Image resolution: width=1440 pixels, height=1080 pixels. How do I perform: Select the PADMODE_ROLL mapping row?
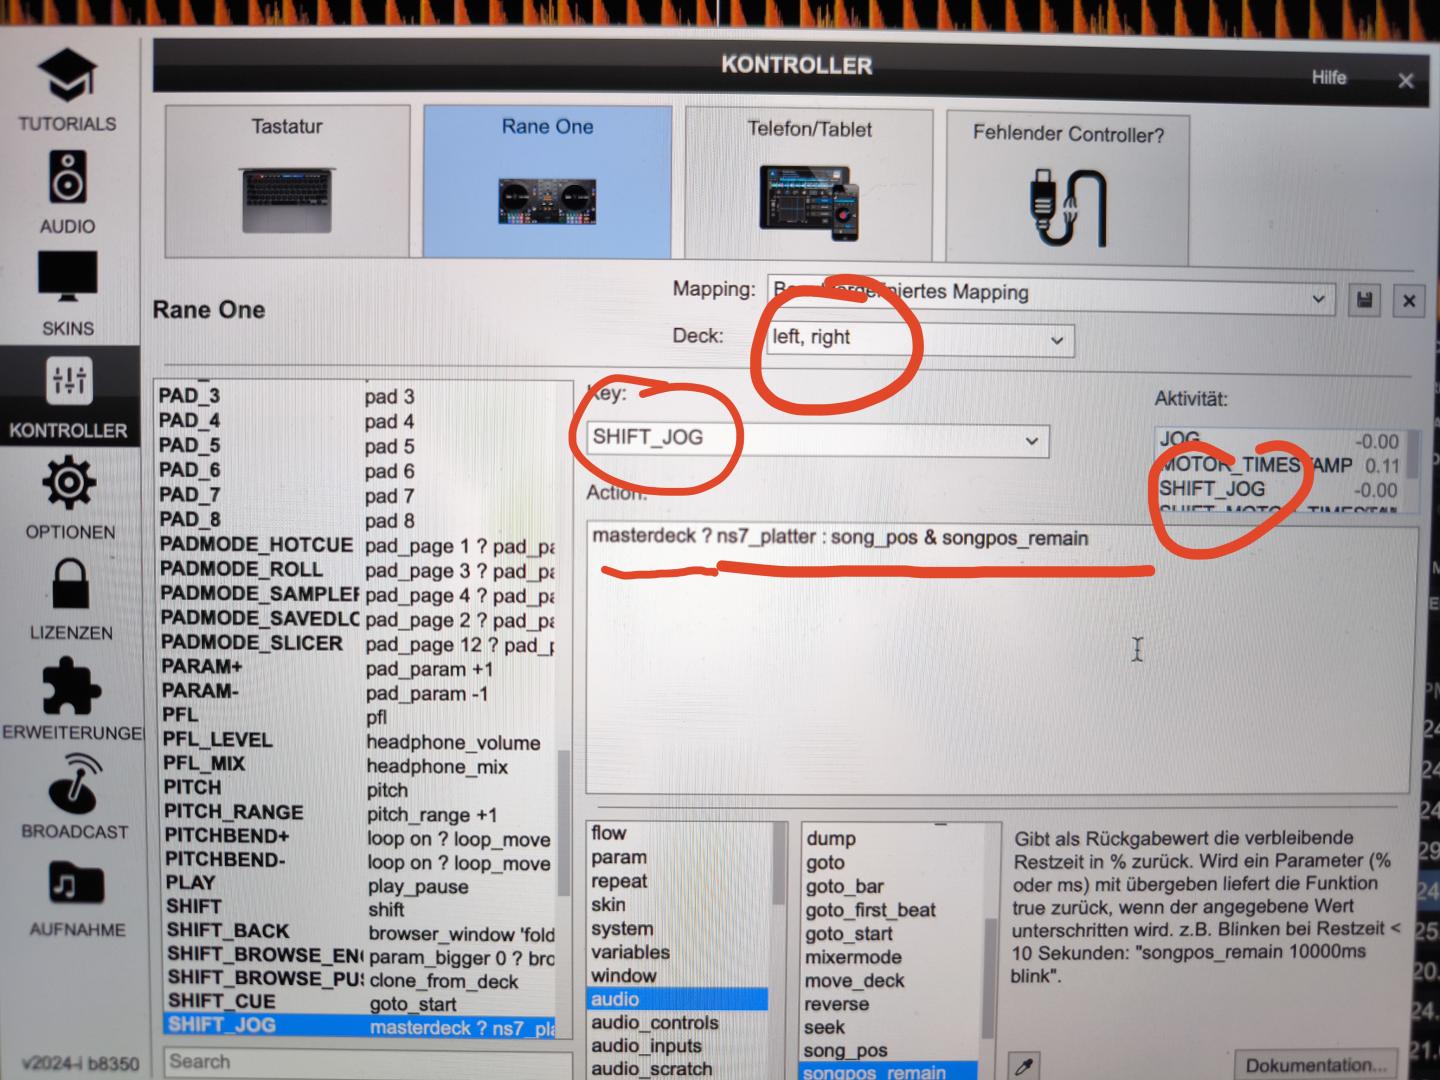click(357, 570)
